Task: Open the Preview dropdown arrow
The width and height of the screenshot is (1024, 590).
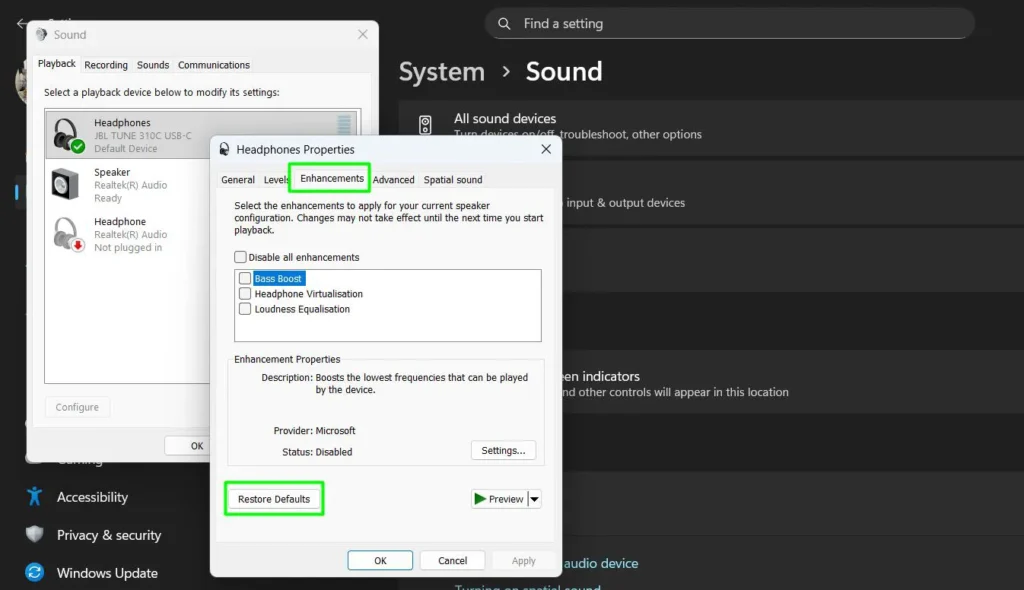Action: [x=533, y=498]
